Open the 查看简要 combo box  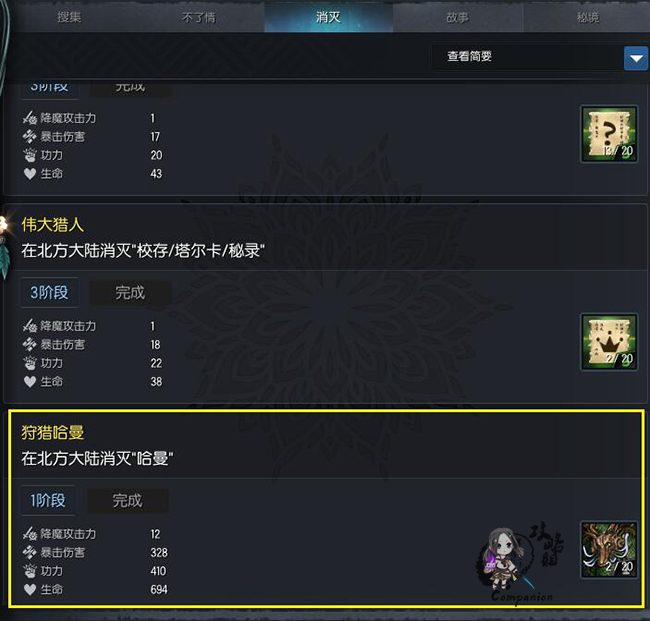point(539,57)
